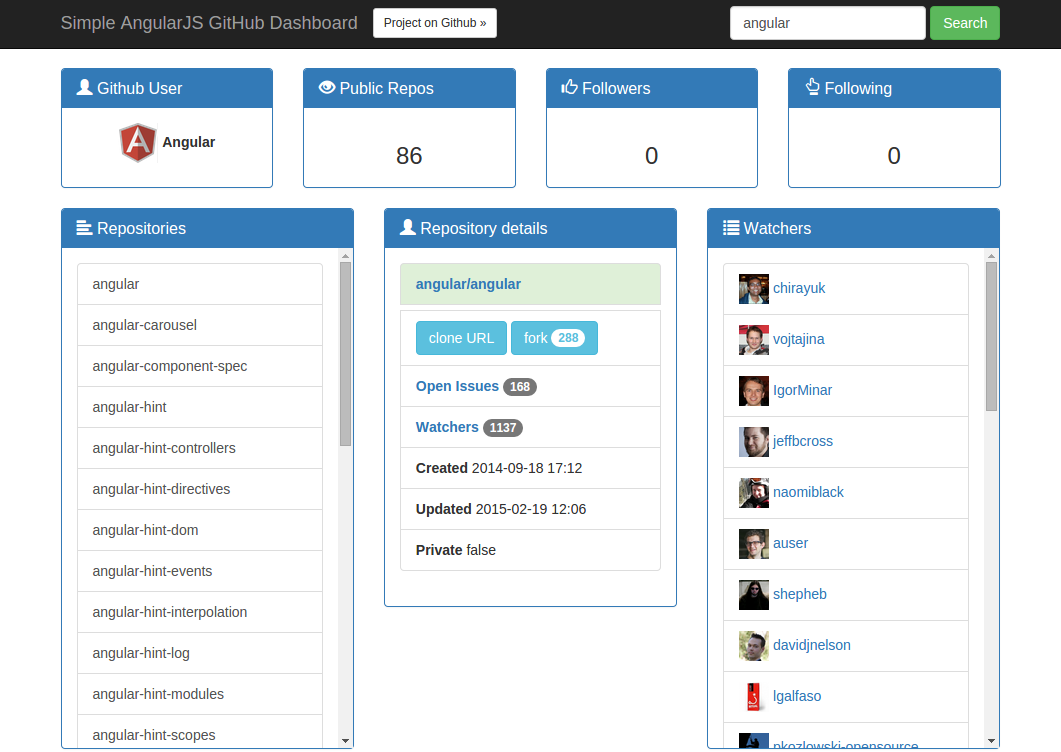Screen dimensions: 1061x752
Task: Open Project on Github link
Action: pos(435,23)
